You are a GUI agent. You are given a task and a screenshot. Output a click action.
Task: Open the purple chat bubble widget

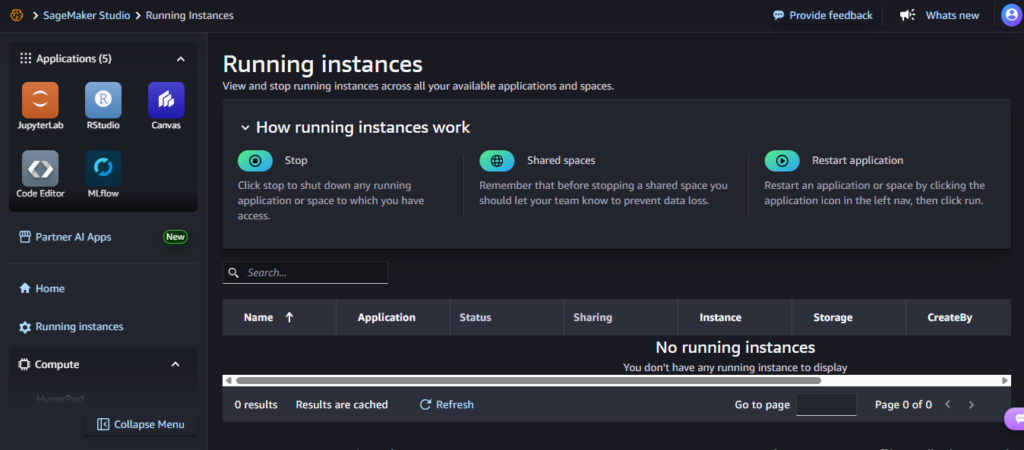[x=1014, y=419]
